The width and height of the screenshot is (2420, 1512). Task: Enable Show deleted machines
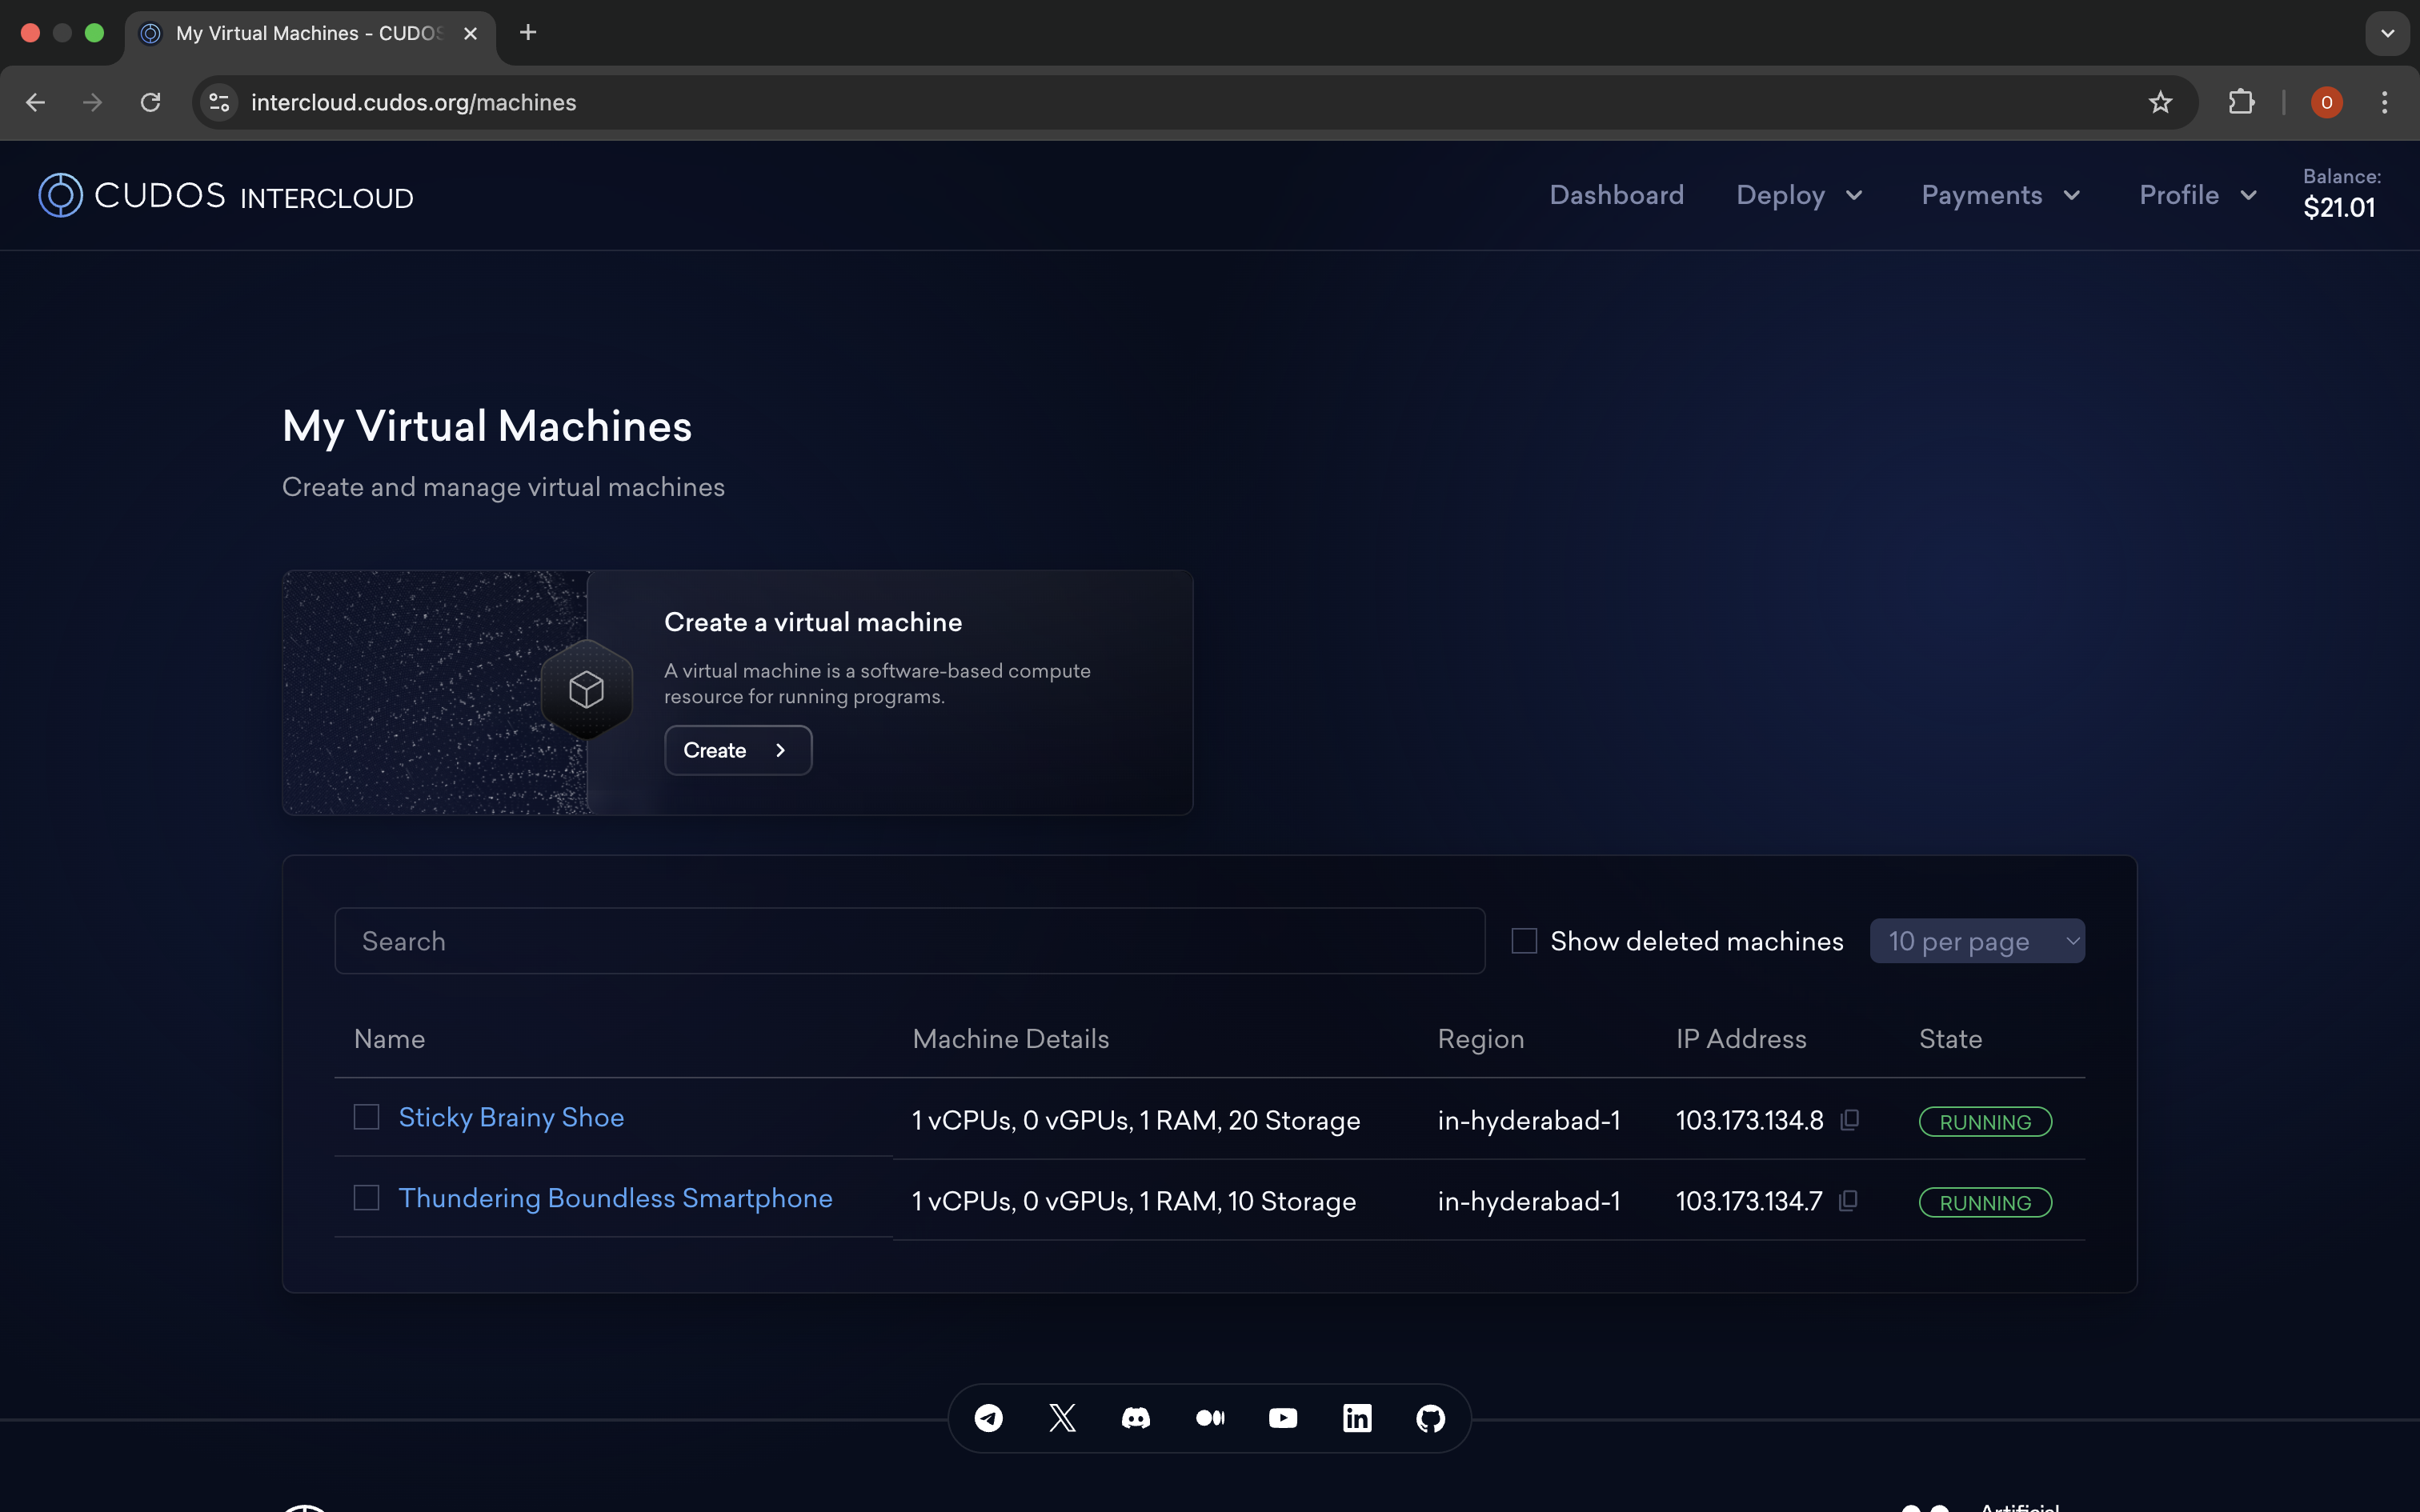1524,941
